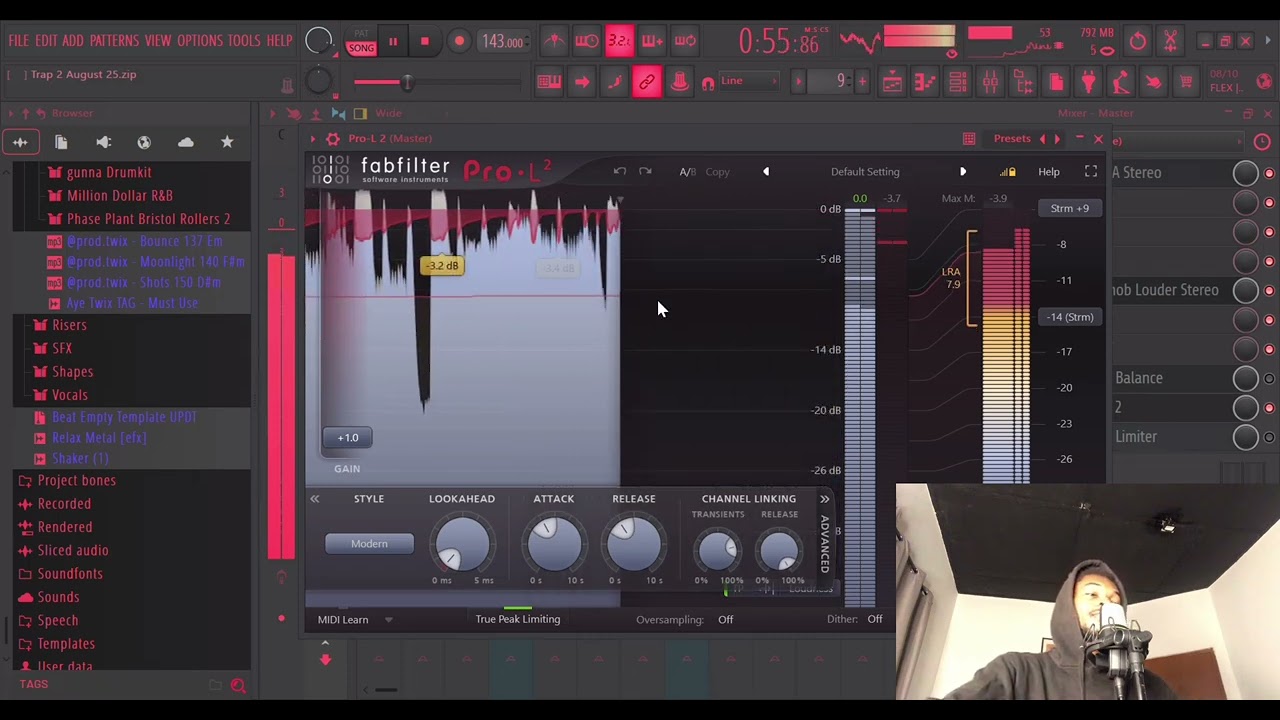Toggle Pro-L 2 A/B comparison

687,172
